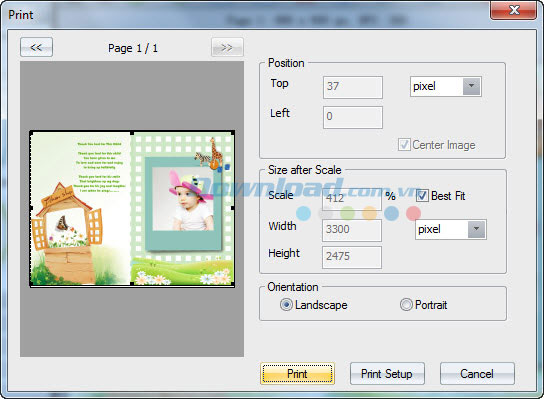Click the Left position field
544x399 pixels.
coord(353,117)
